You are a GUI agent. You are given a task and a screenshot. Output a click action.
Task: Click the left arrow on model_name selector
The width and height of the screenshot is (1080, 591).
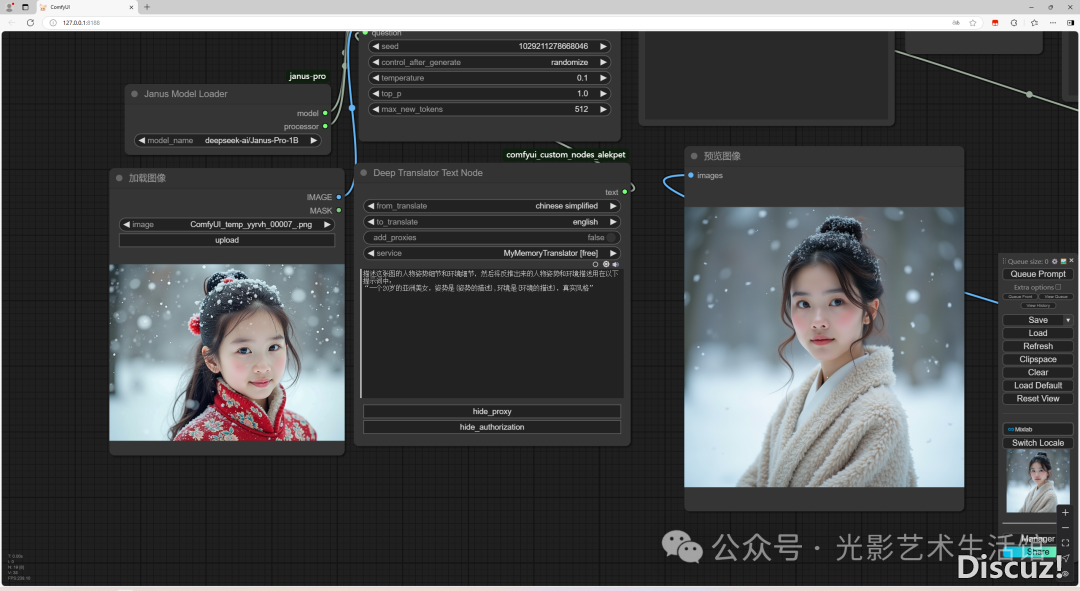(x=142, y=141)
